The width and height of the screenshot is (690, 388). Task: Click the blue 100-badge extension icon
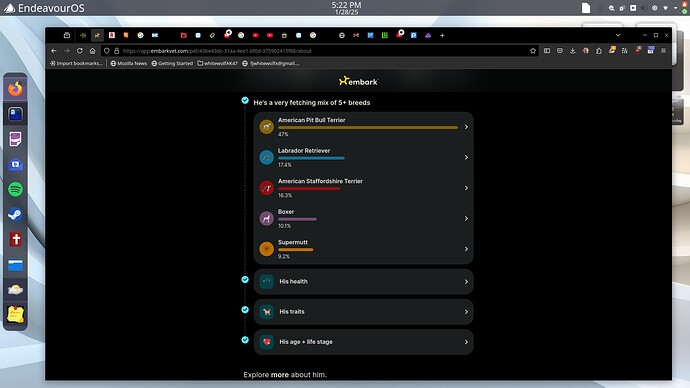coord(651,51)
